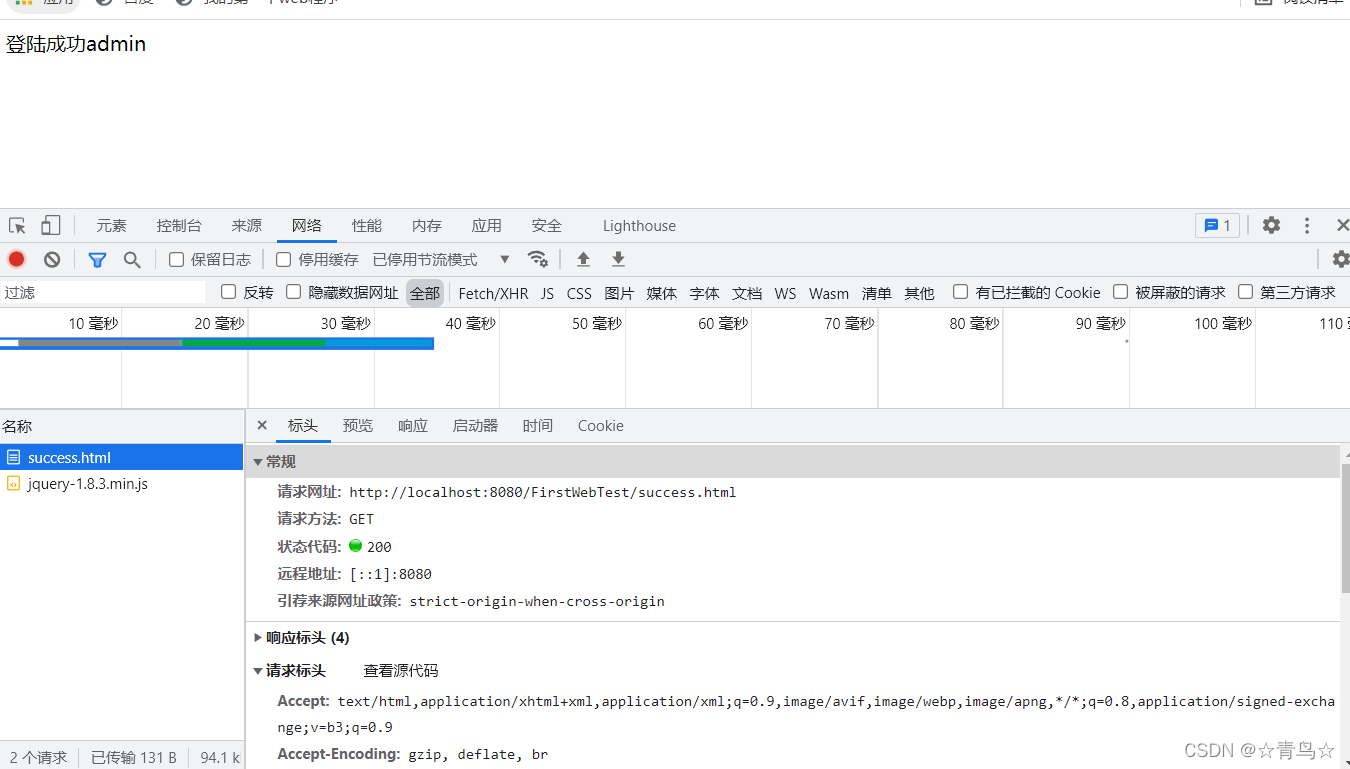The image size is (1350, 769).
Task: Switch to the 应用 tab
Action: [x=487, y=225]
